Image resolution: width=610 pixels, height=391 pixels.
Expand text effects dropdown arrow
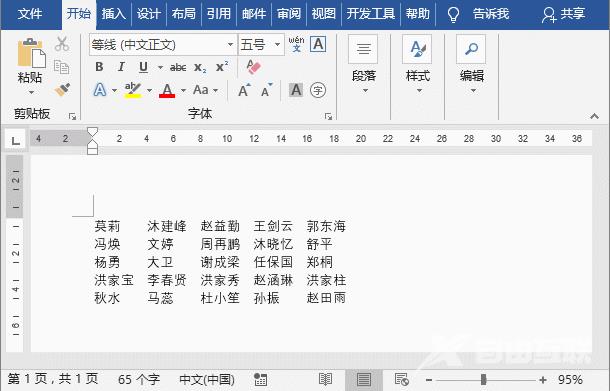tap(114, 91)
